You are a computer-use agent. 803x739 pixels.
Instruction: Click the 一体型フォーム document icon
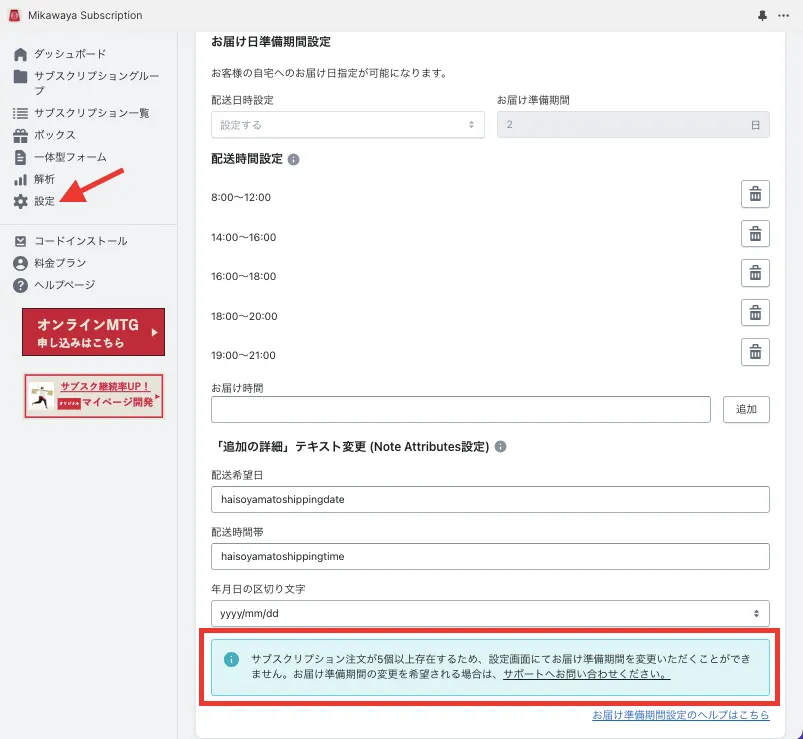click(x=20, y=158)
